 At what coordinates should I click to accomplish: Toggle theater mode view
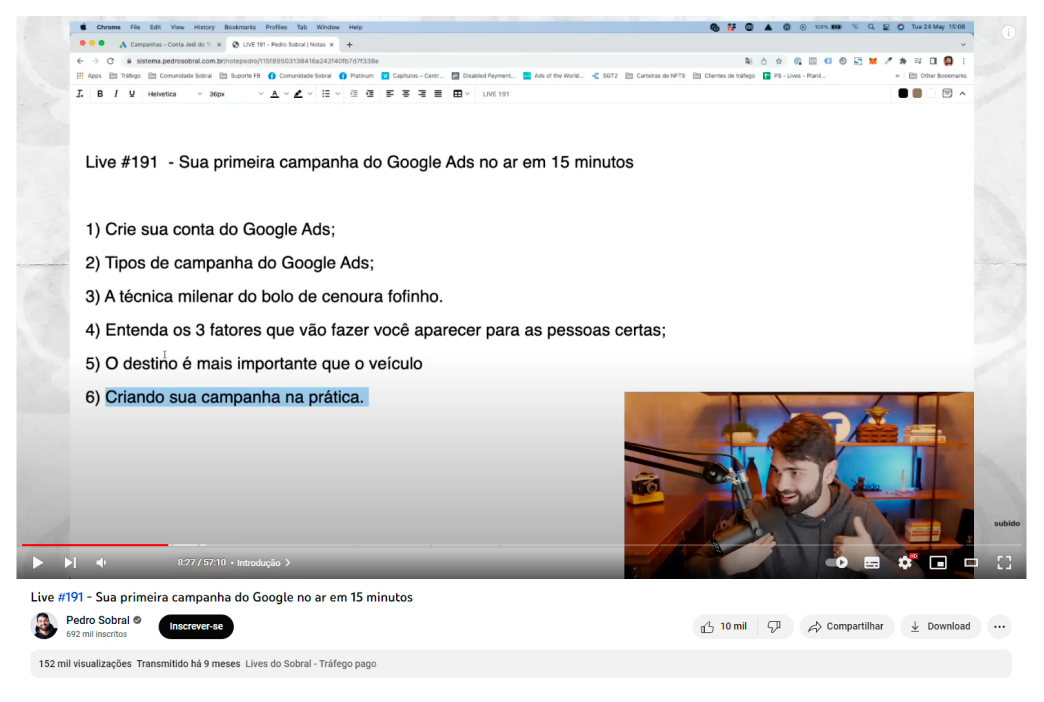(x=971, y=563)
